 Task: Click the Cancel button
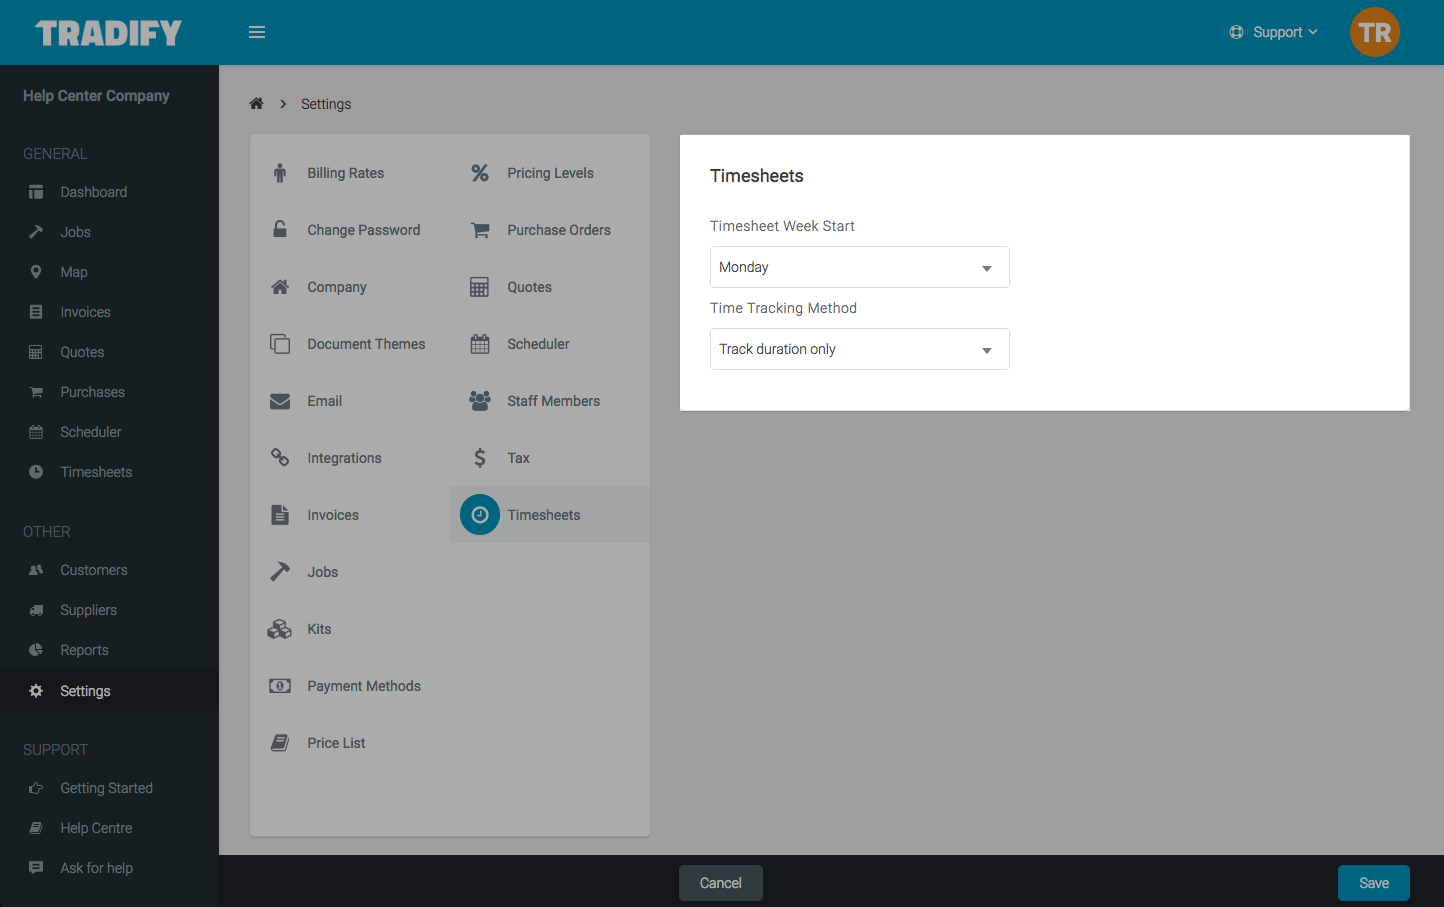(x=721, y=883)
